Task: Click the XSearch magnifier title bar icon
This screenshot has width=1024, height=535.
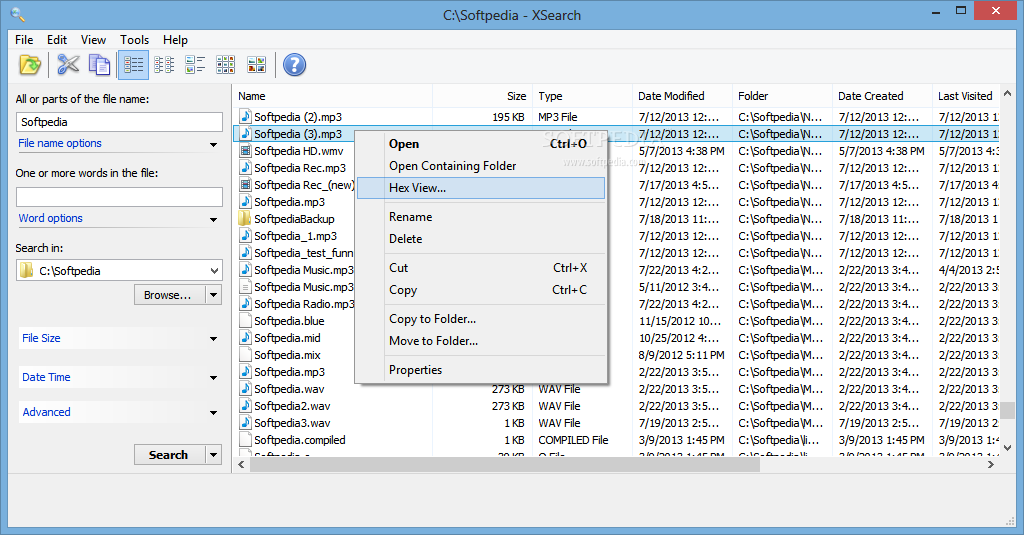Action: pyautogui.click(x=18, y=14)
